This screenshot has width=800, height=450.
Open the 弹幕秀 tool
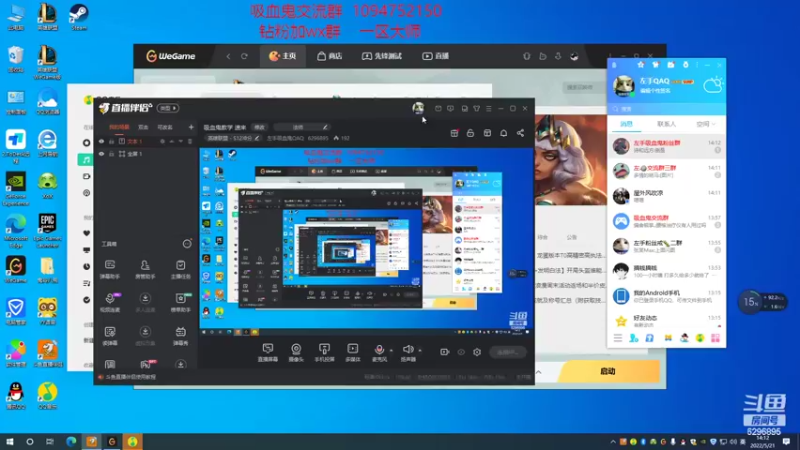pyautogui.click(x=181, y=336)
